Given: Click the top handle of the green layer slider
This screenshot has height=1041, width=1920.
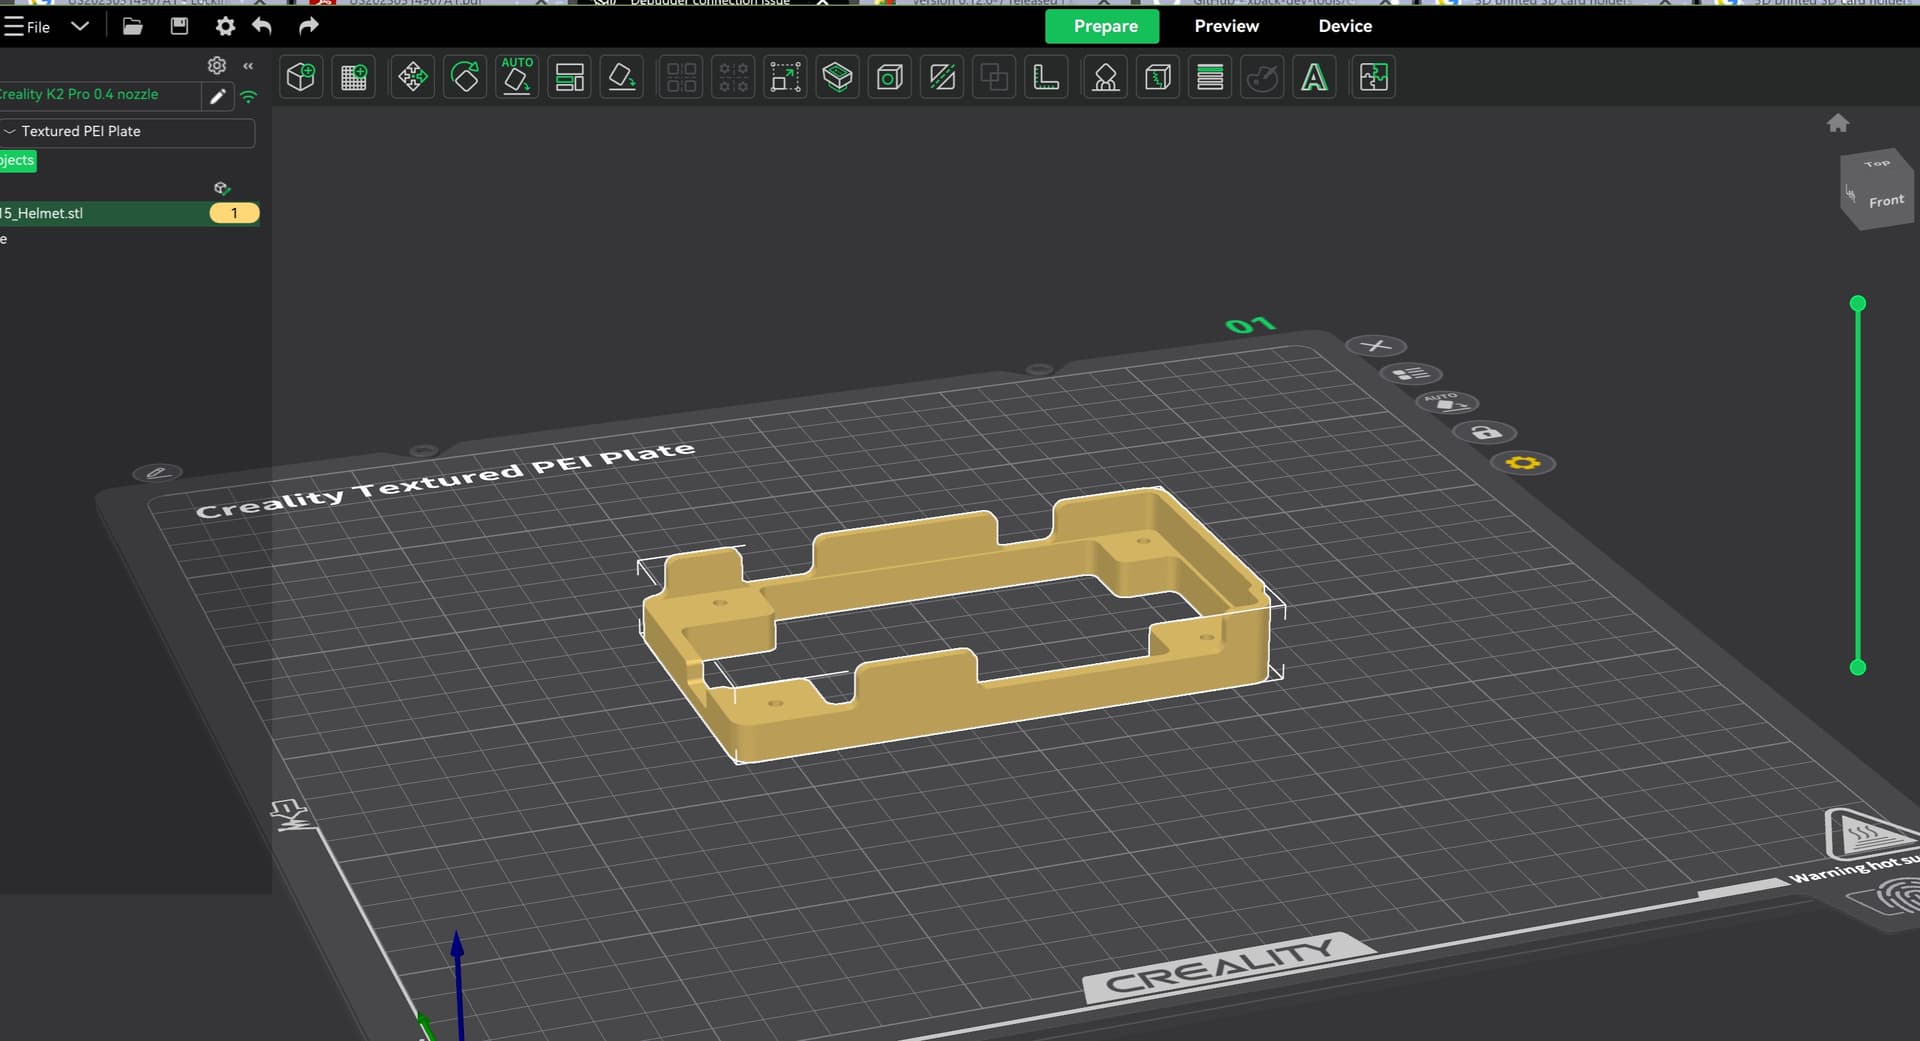Looking at the screenshot, I should tap(1858, 304).
